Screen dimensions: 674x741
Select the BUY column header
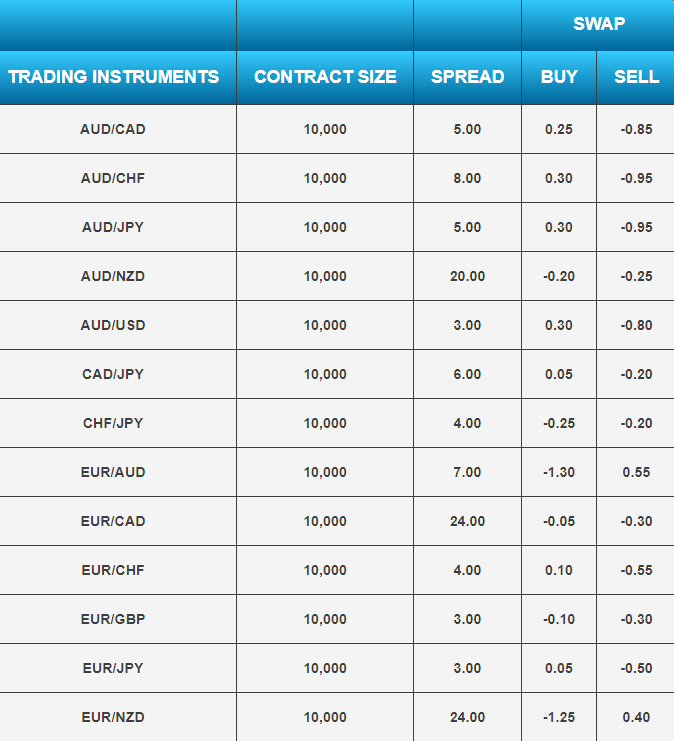[559, 77]
